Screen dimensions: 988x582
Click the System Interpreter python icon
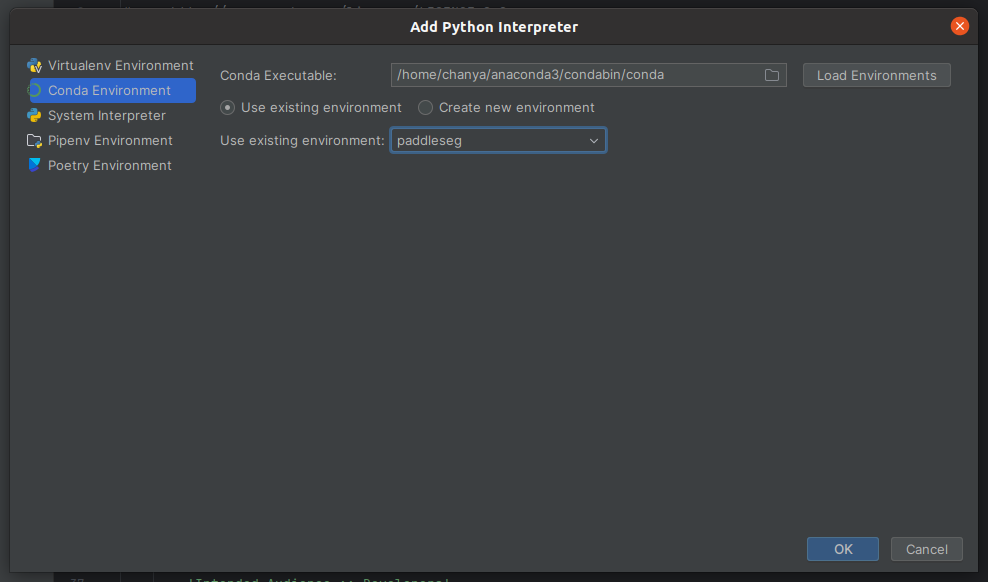[34, 115]
